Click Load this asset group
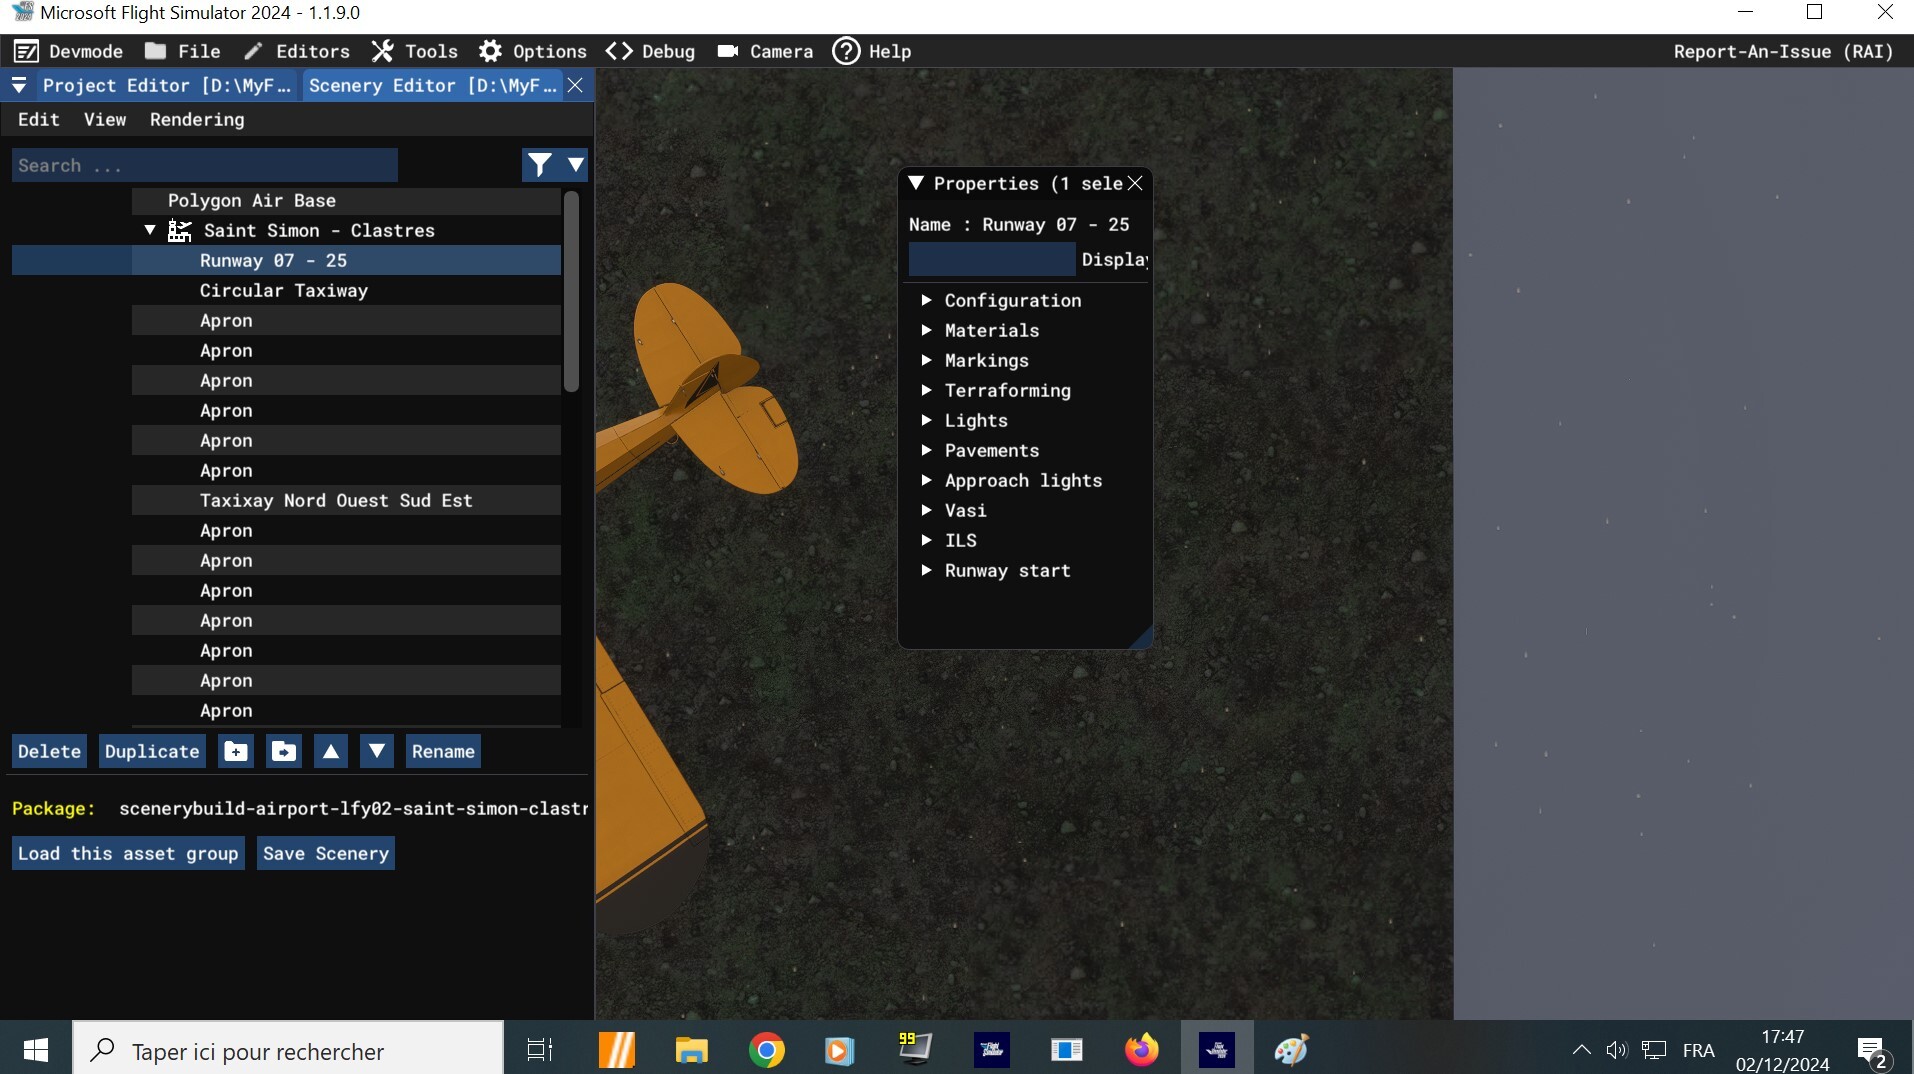Viewport: 1914px width, 1074px height. point(128,854)
